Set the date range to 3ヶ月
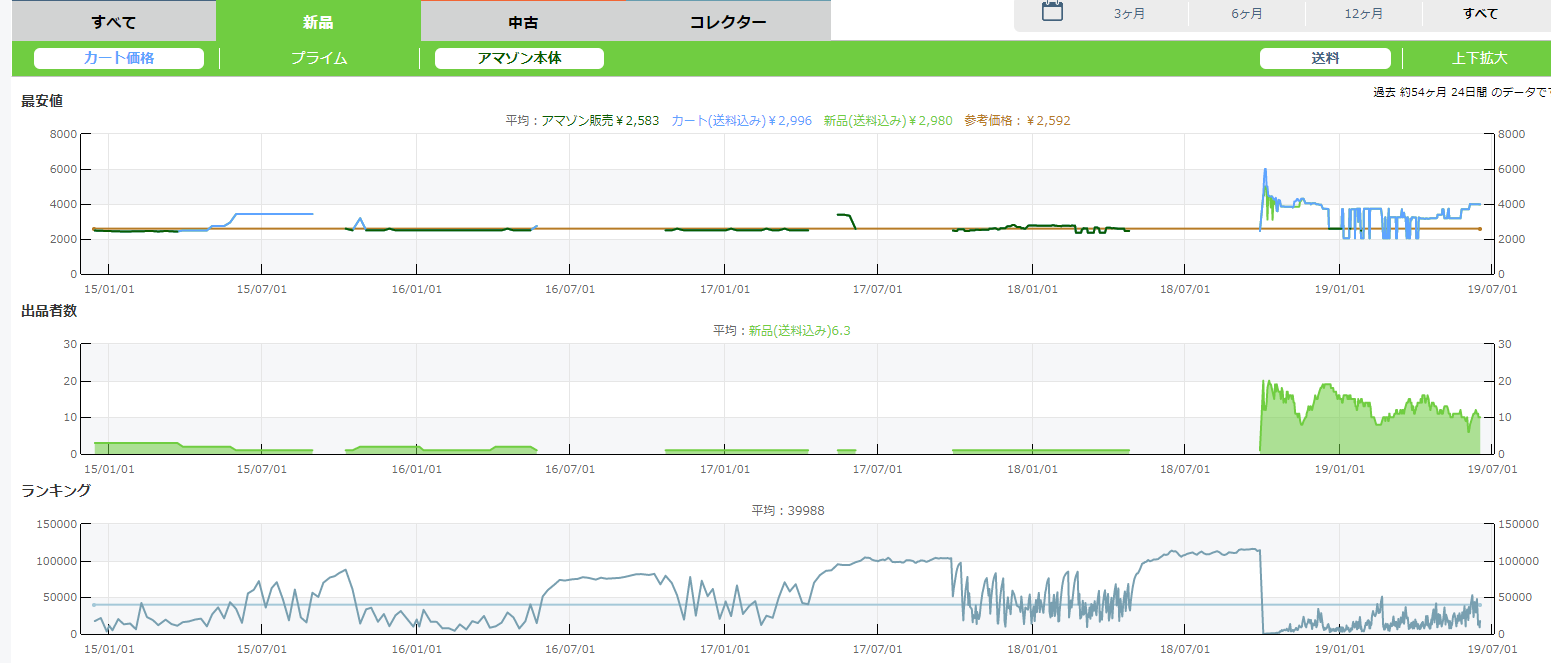 (1129, 13)
